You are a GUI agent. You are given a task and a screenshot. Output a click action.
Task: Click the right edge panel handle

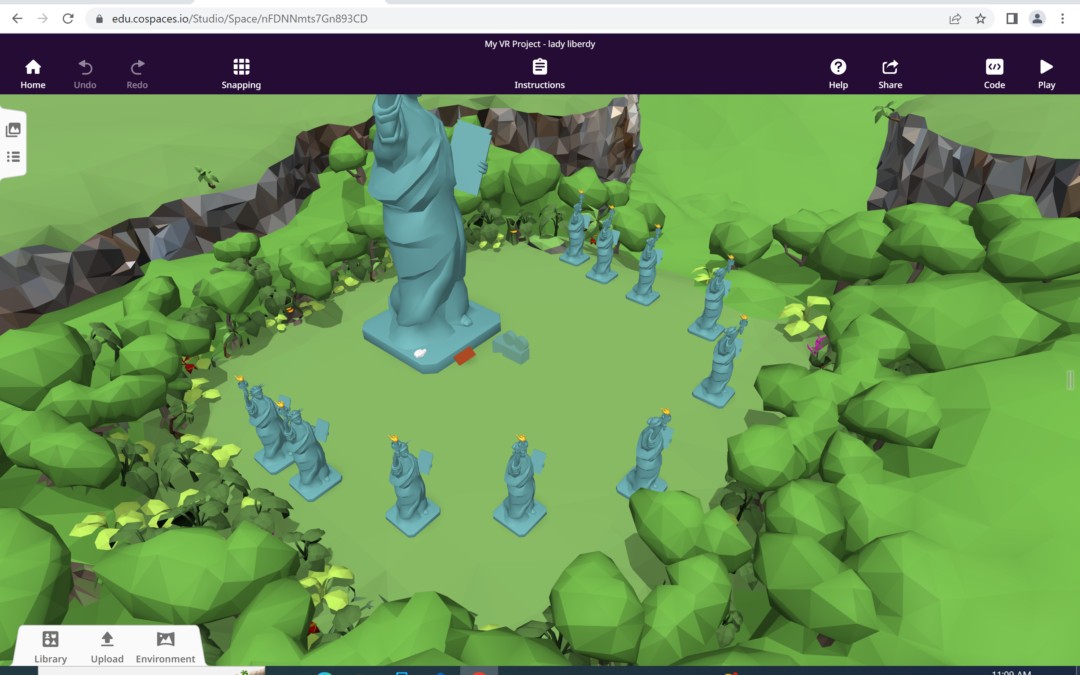[1070, 380]
